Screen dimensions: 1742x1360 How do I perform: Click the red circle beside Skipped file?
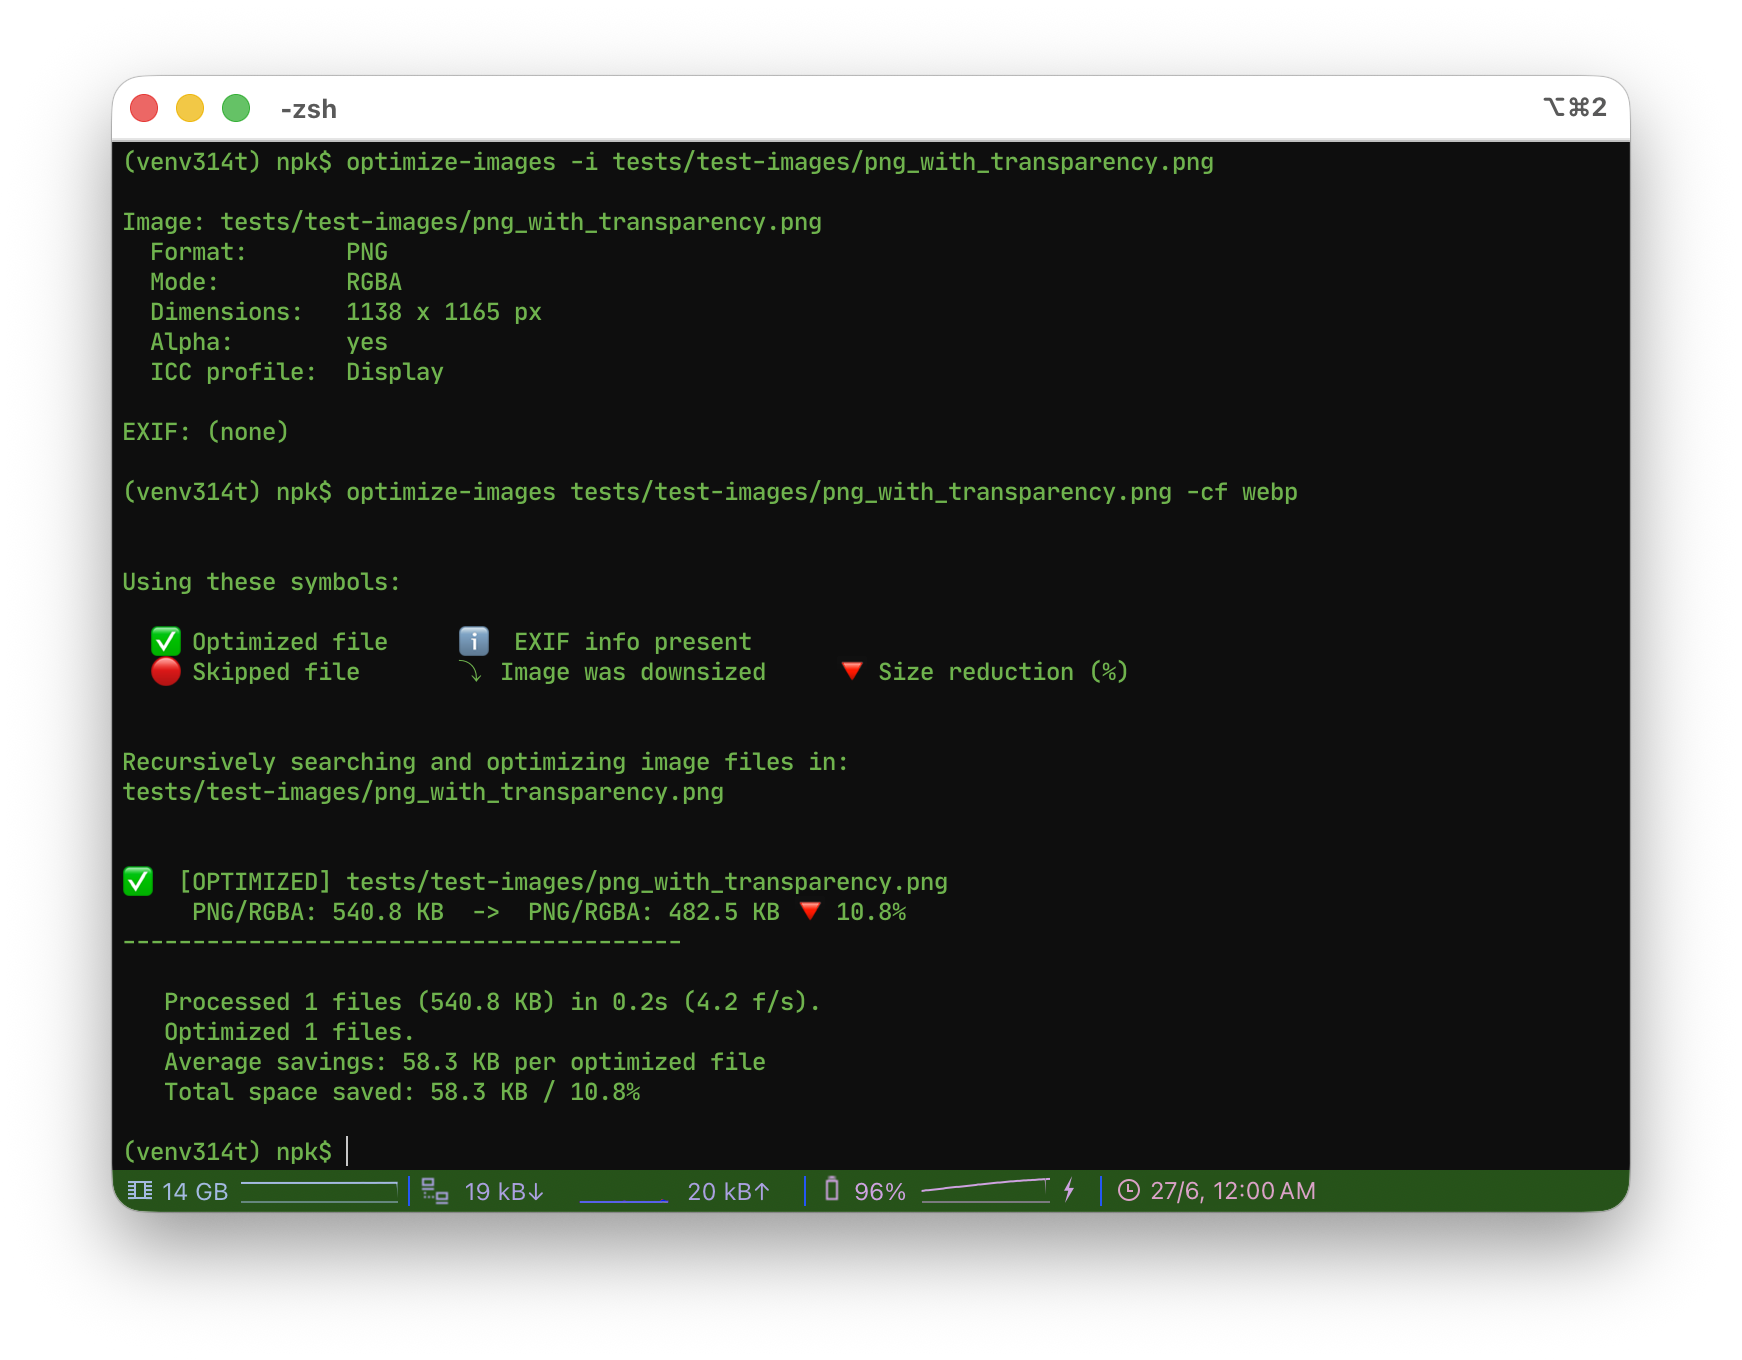(166, 671)
